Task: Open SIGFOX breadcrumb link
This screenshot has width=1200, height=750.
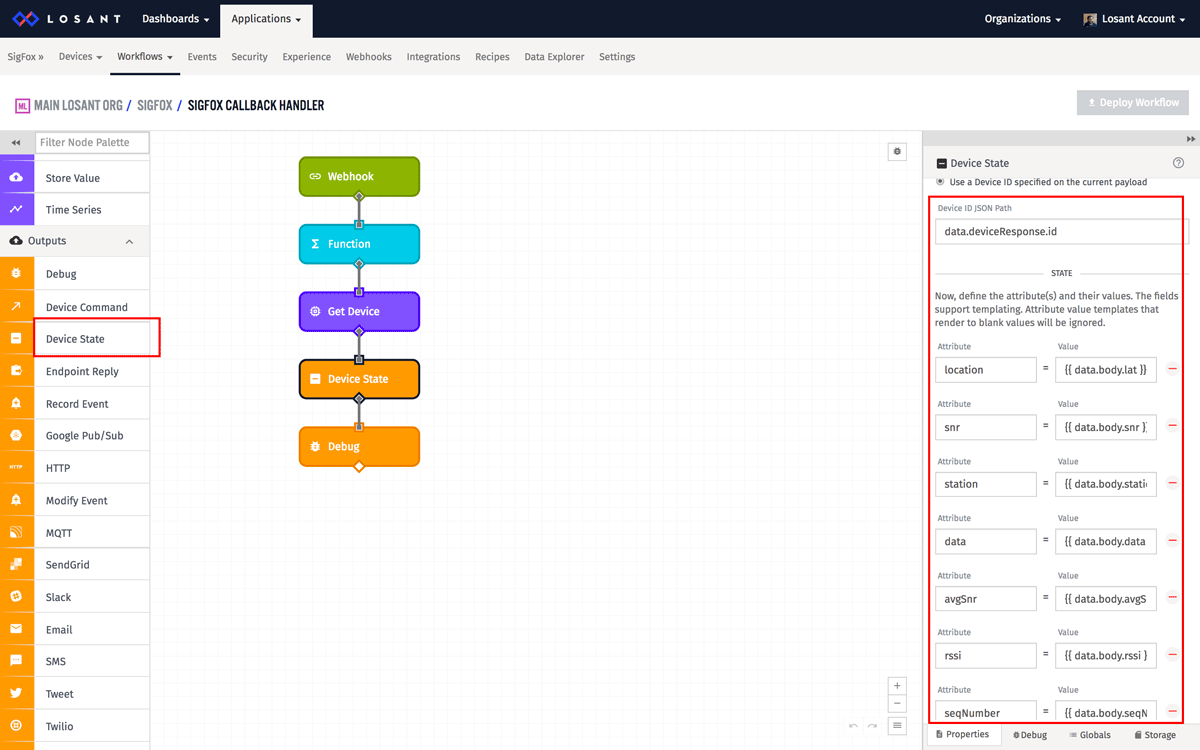Action: [155, 105]
